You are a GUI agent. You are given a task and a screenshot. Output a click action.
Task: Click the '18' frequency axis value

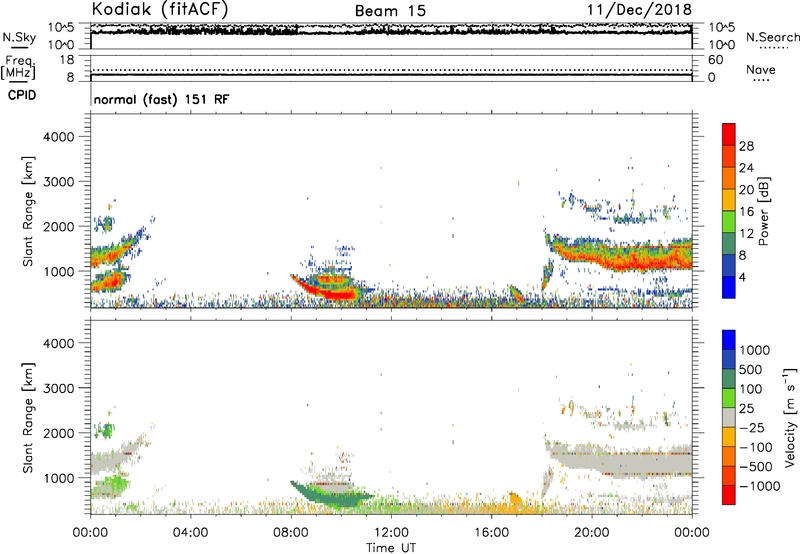67,60
